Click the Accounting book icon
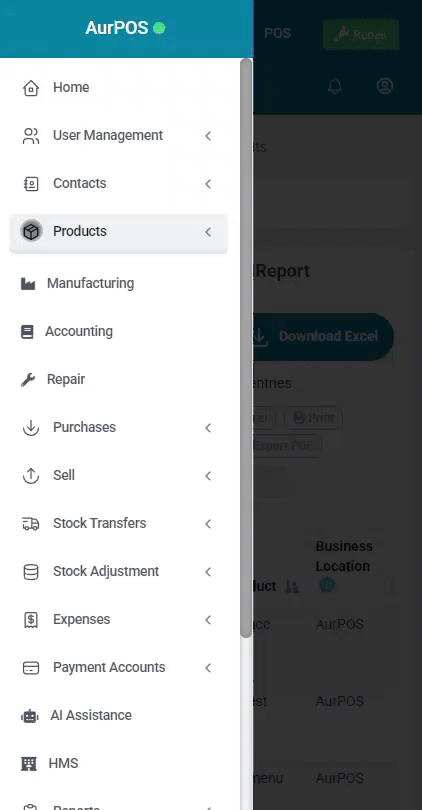This screenshot has height=810, width=422. pyautogui.click(x=27, y=332)
